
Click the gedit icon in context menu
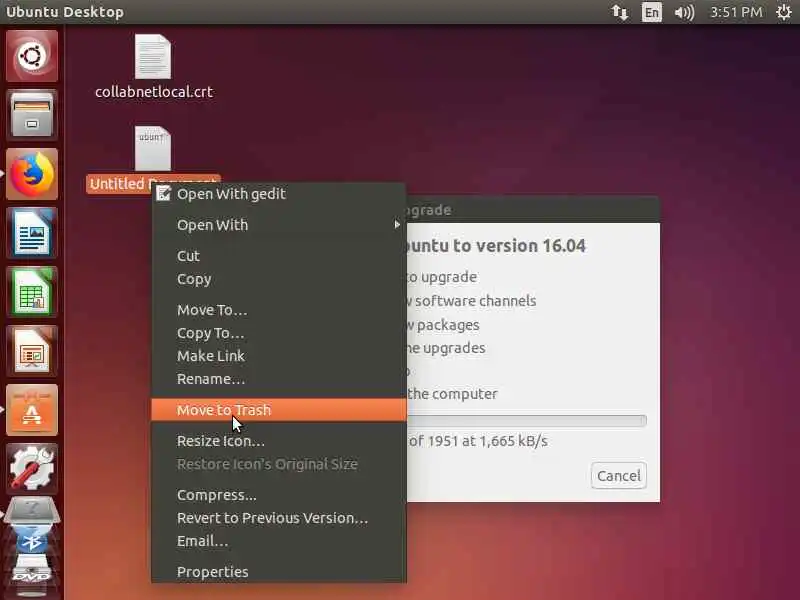163,193
